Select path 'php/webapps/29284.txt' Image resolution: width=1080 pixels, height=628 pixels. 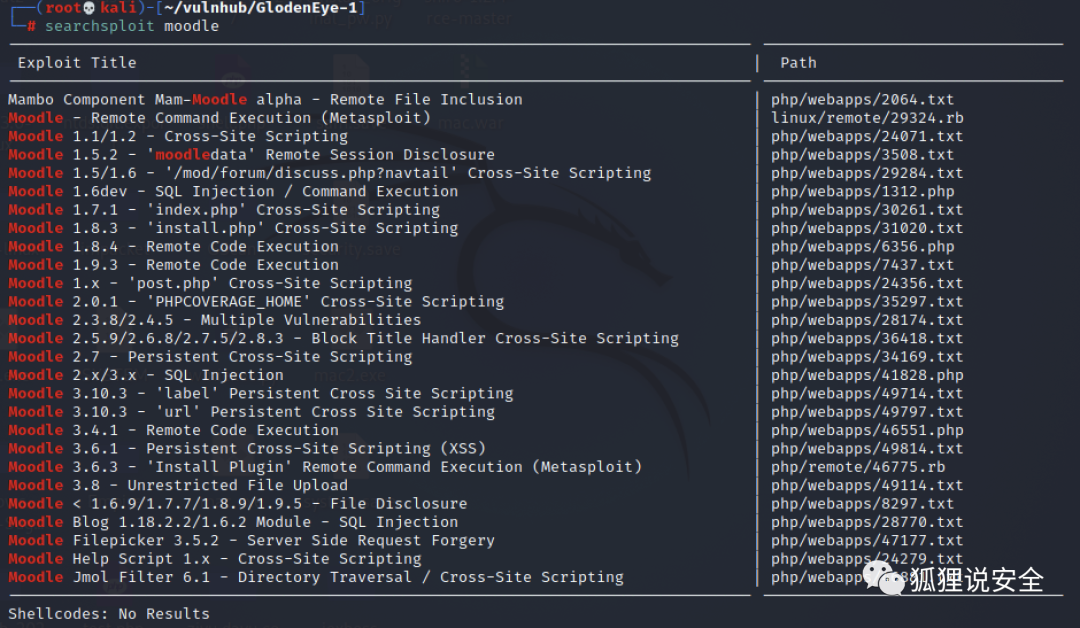coord(867,173)
